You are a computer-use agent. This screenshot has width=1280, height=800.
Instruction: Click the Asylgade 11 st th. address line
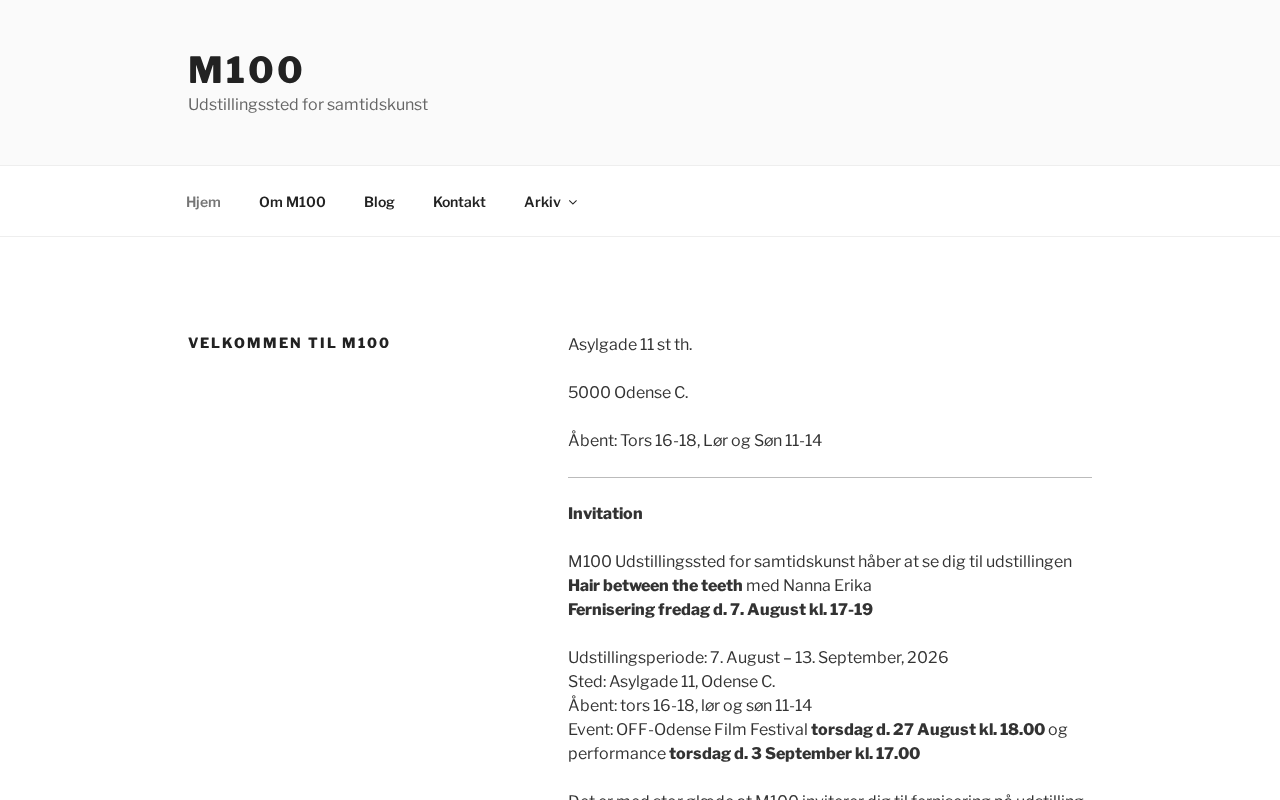coord(630,345)
